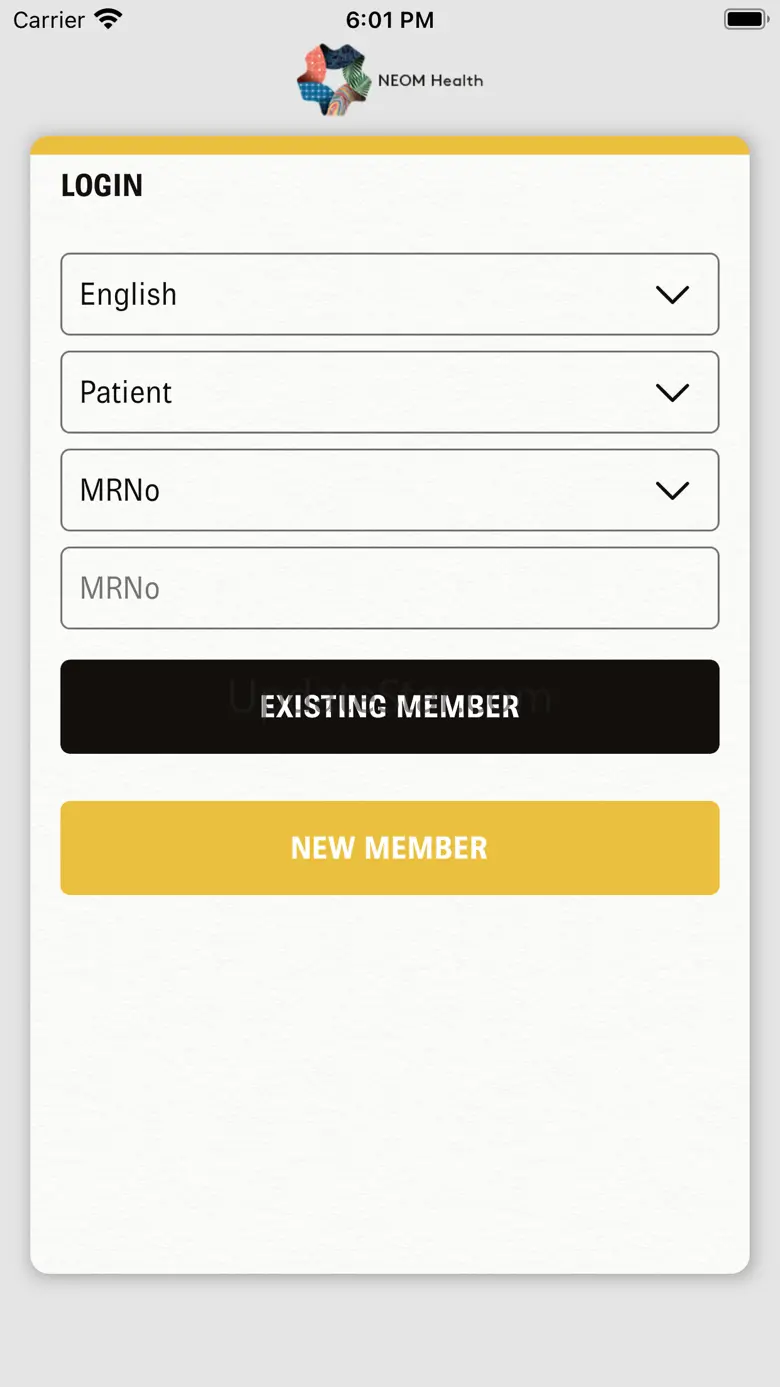The height and width of the screenshot is (1387, 780).
Task: Select the word English in the dropdown
Action: point(128,295)
